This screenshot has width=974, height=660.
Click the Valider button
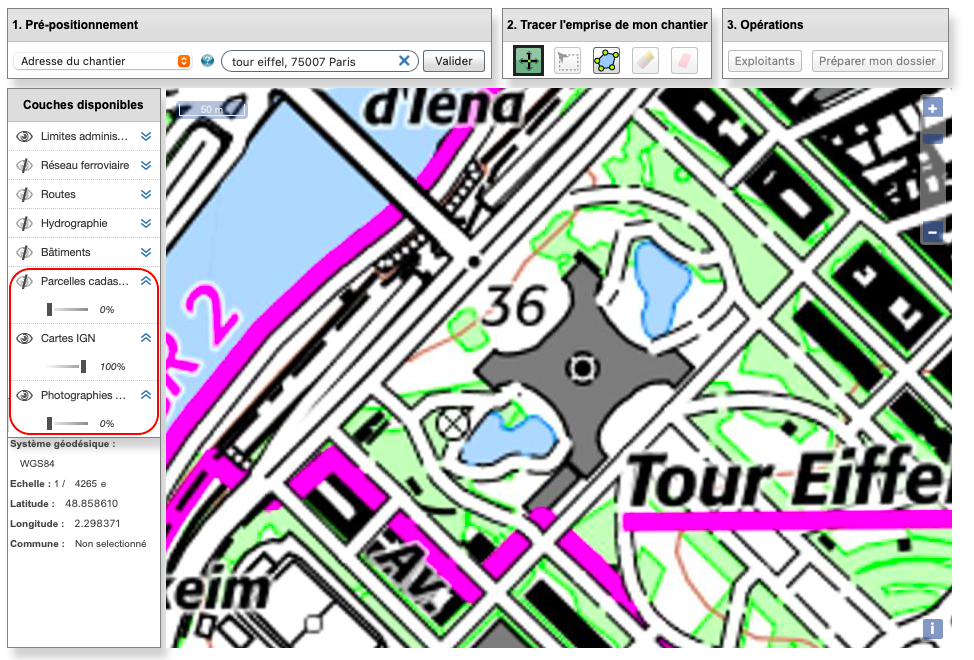pos(453,61)
